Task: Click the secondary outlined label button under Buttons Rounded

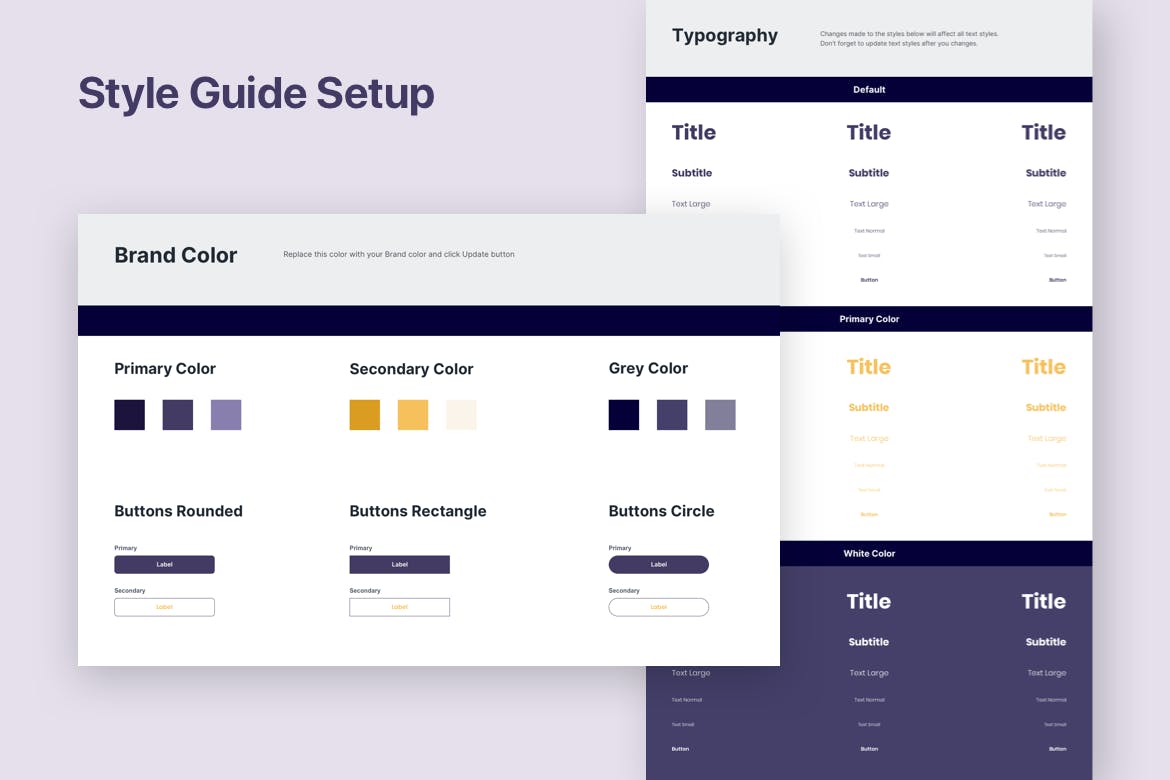Action: 164,607
